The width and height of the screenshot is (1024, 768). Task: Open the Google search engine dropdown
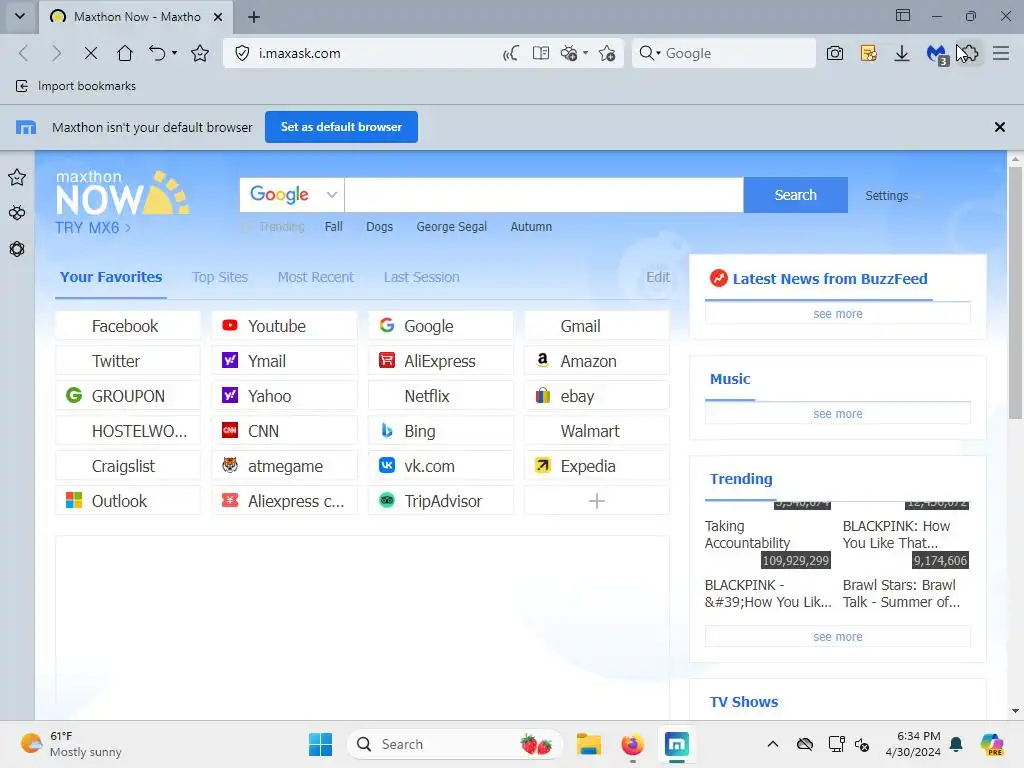(x=292, y=195)
